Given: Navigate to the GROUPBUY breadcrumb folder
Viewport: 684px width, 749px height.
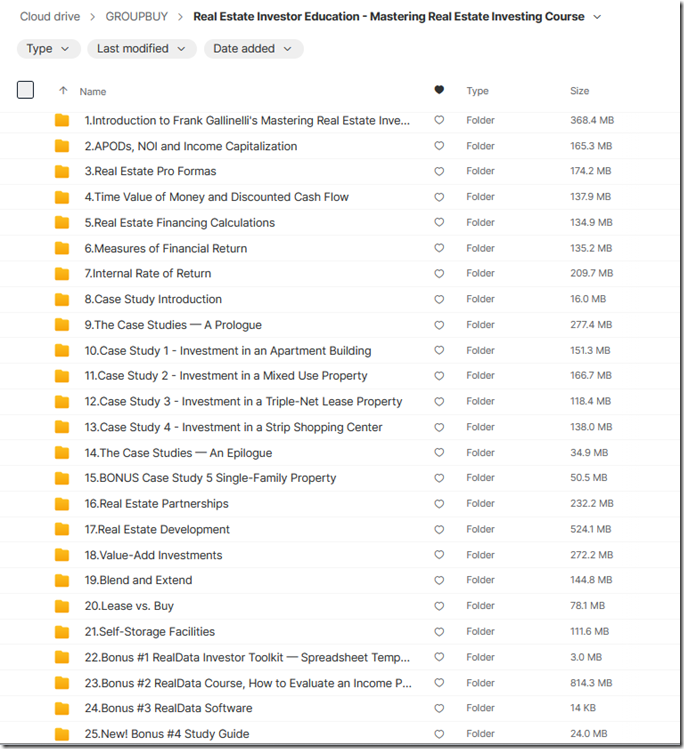Looking at the screenshot, I should click(137, 17).
